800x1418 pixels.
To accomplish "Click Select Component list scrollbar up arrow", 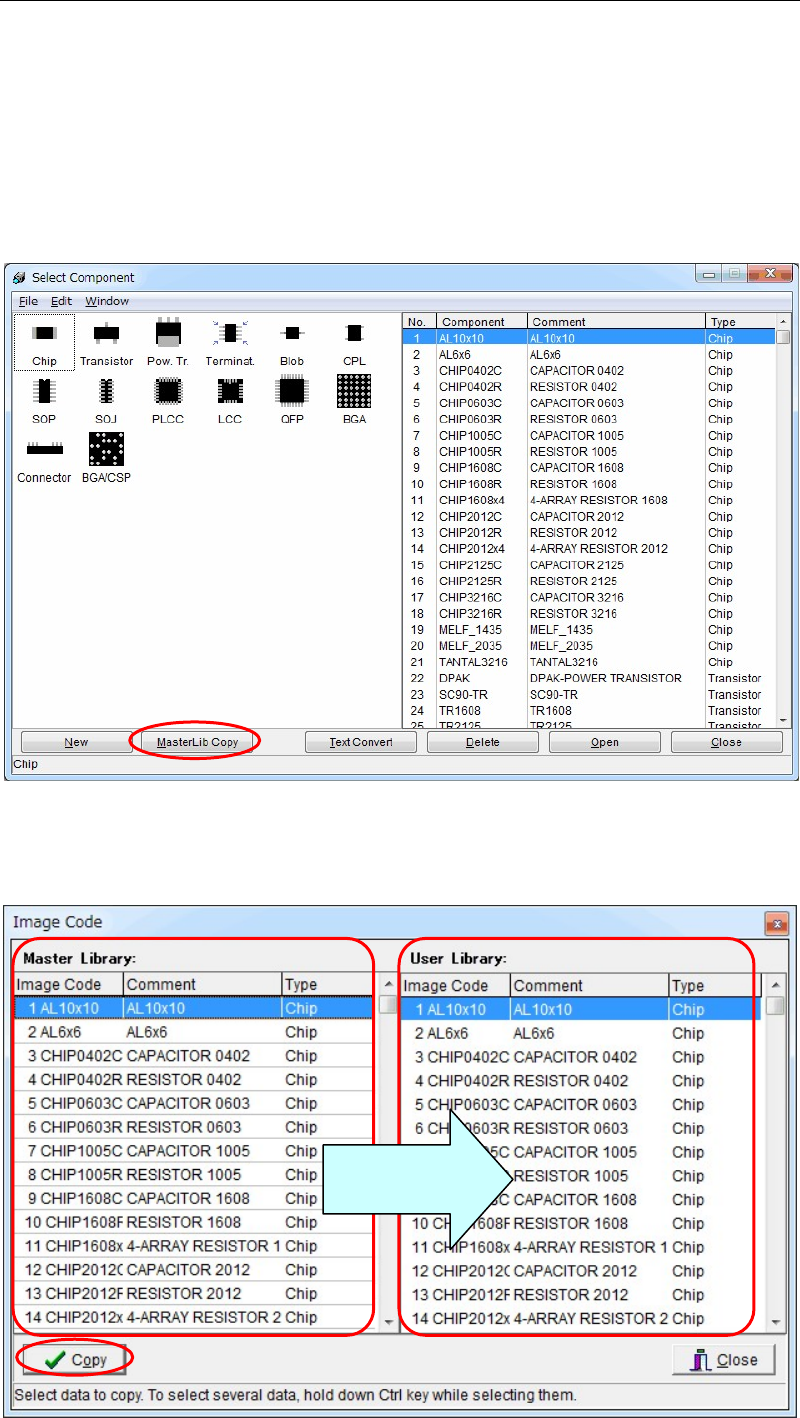I will (784, 322).
